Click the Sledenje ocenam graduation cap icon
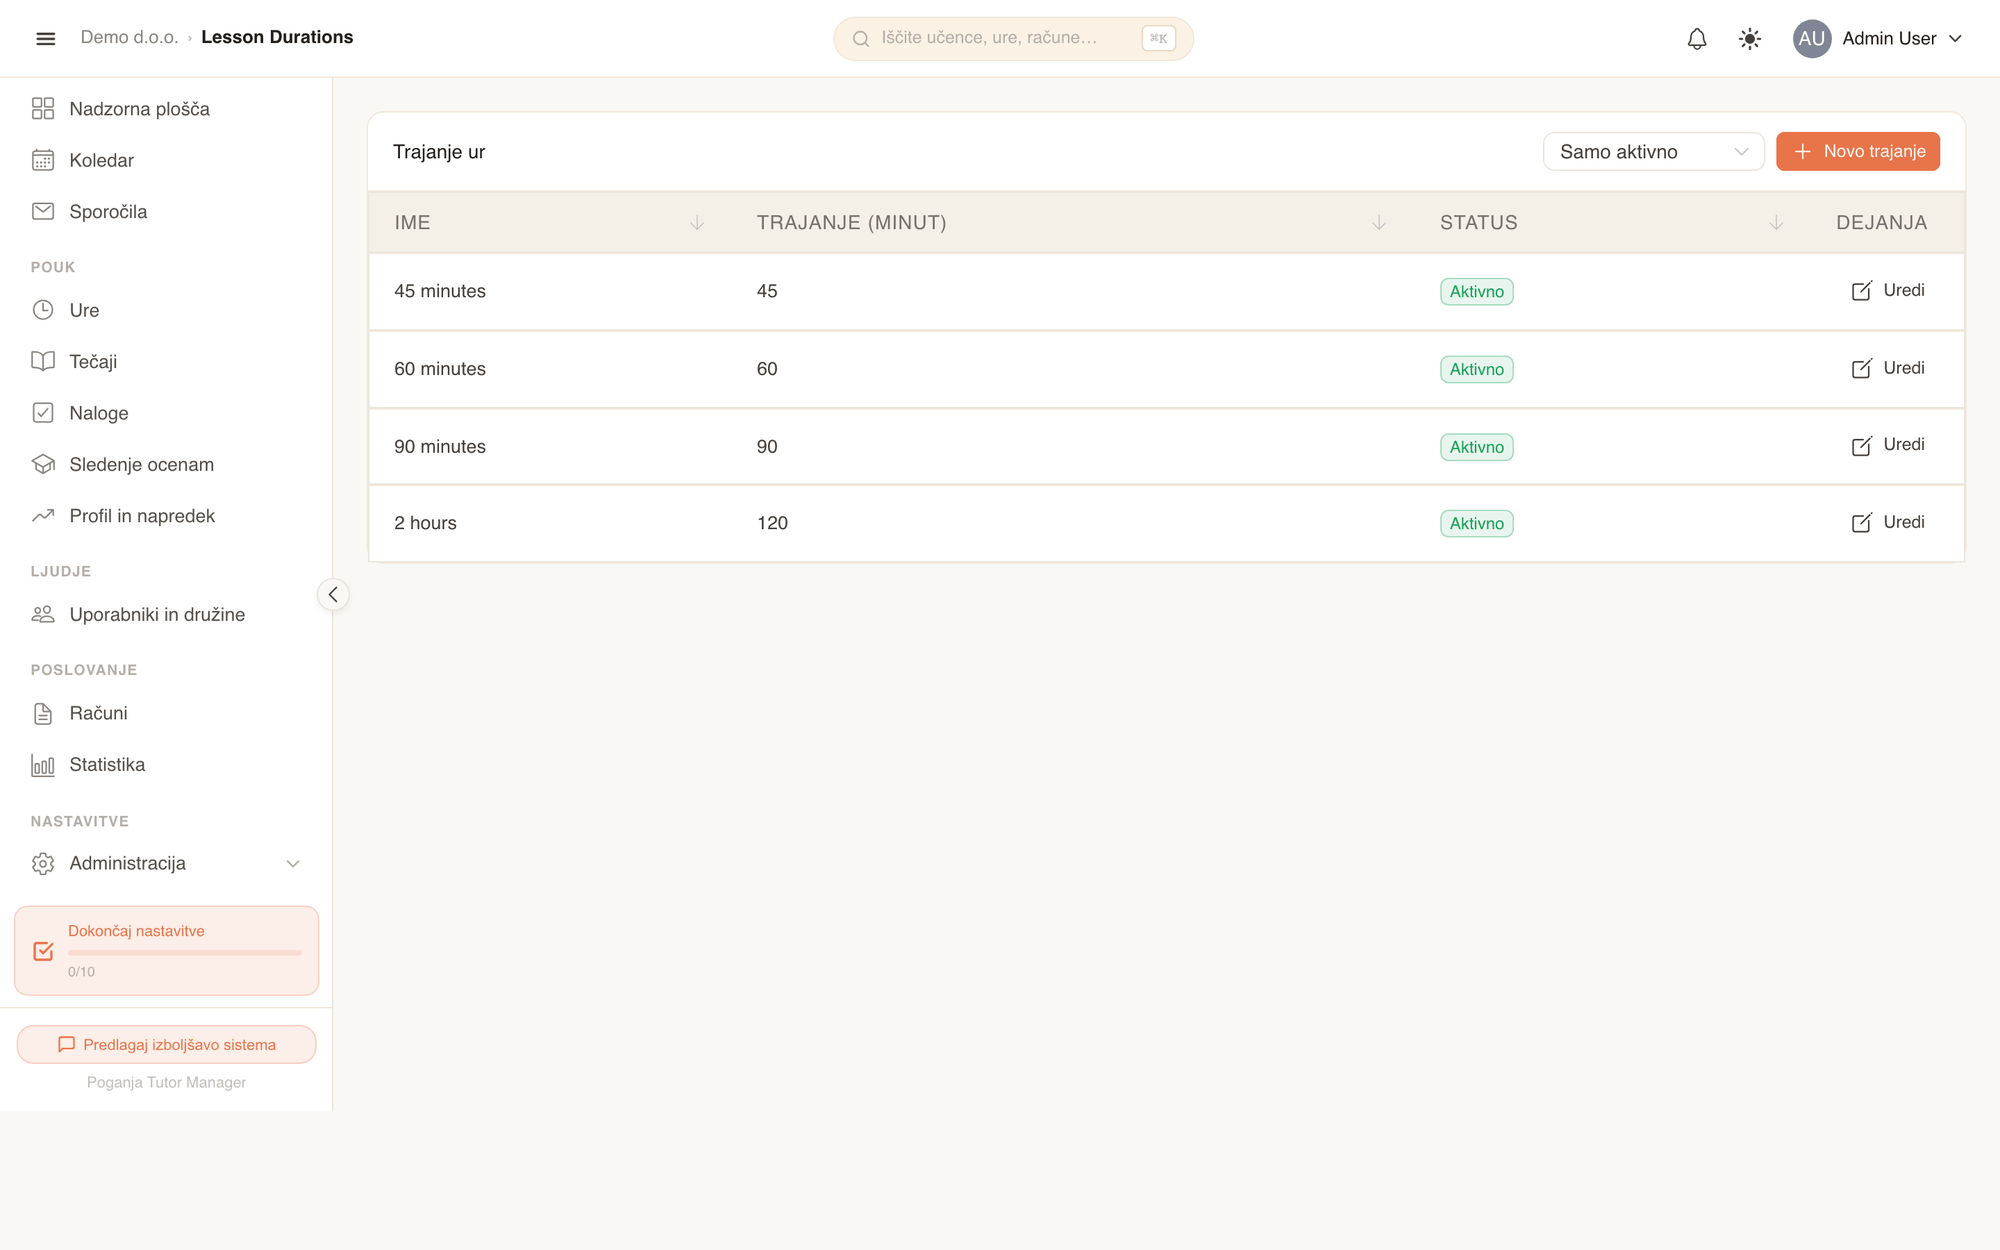This screenshot has height=1250, width=2000. [x=43, y=465]
